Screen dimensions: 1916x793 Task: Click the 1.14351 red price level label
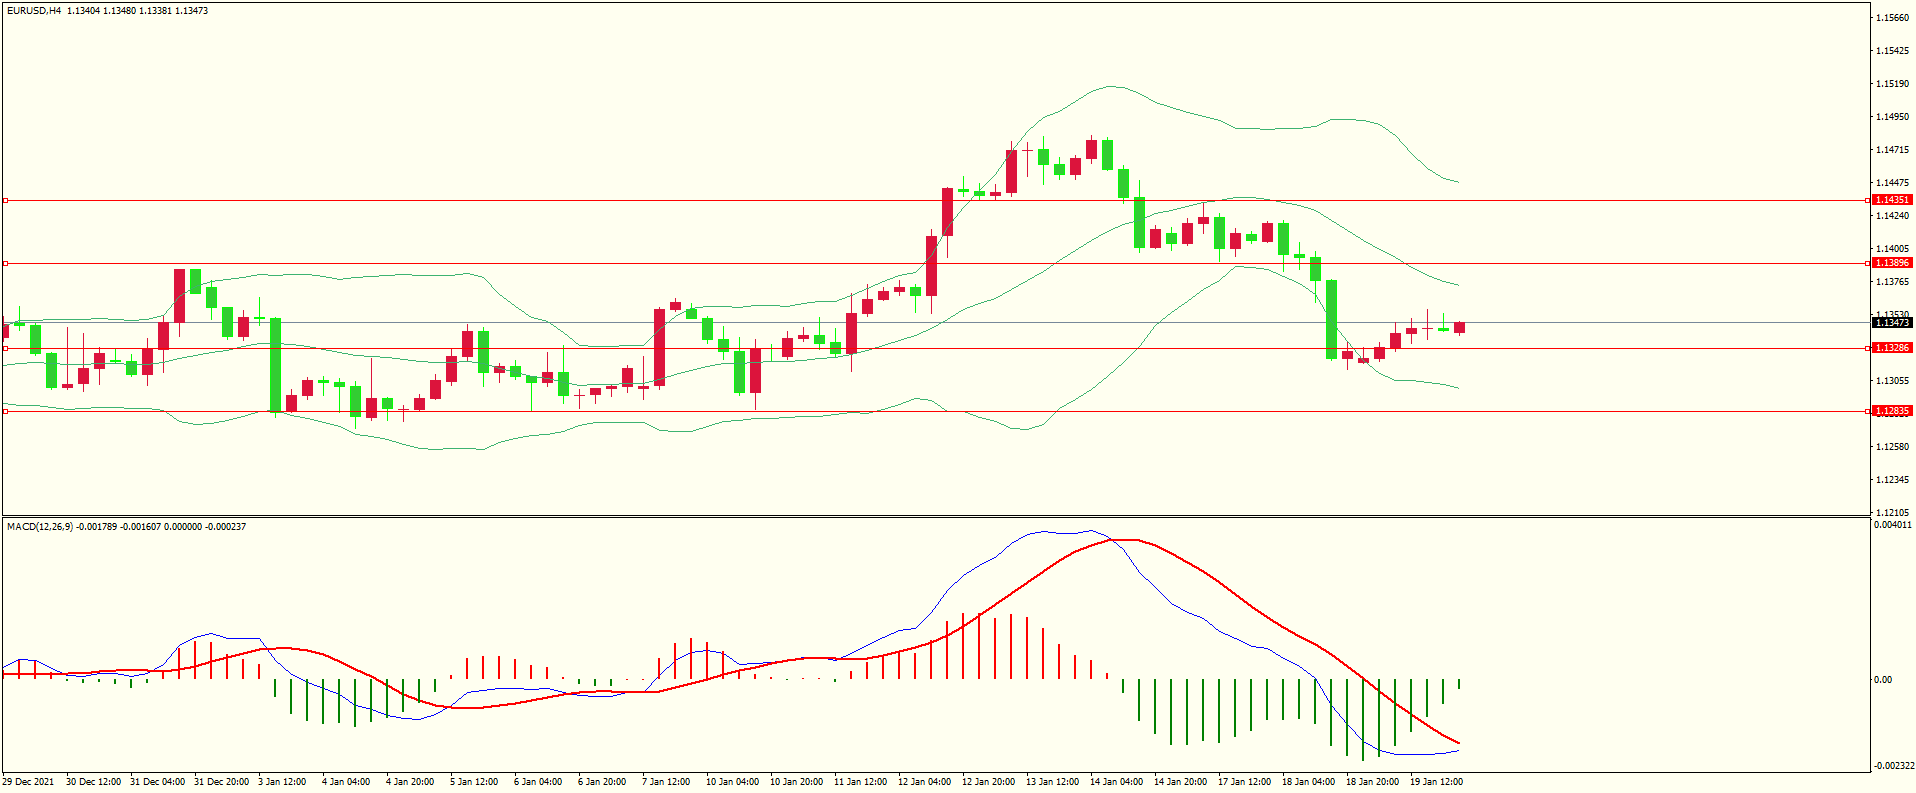tap(1892, 200)
